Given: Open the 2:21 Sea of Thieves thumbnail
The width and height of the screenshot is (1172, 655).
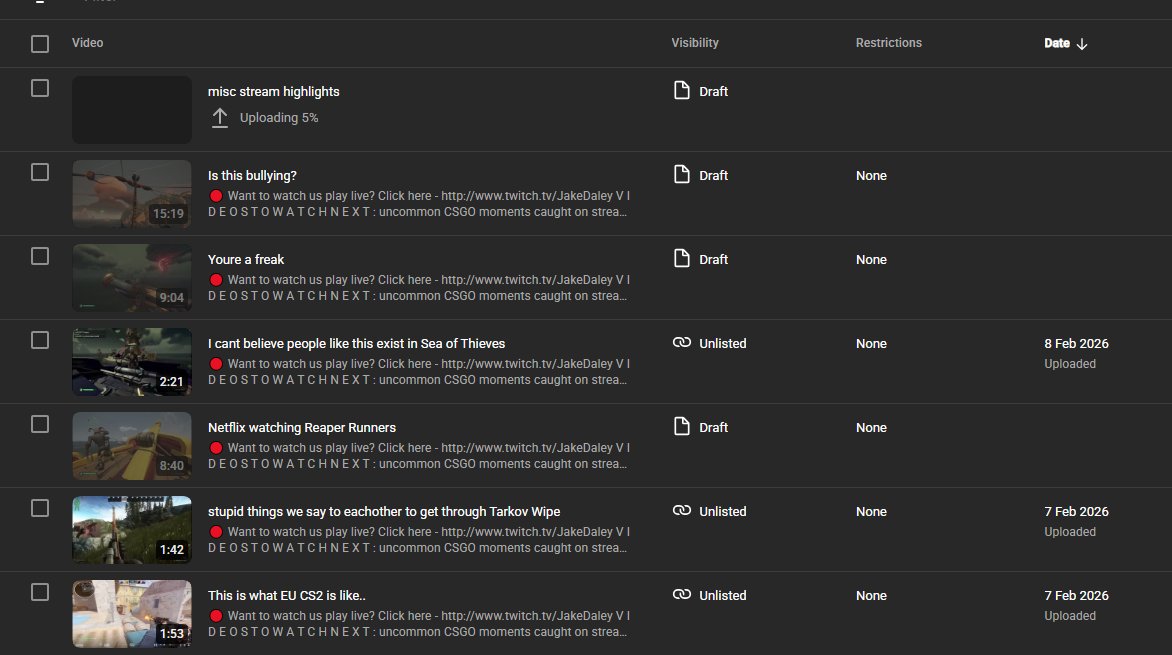Looking at the screenshot, I should [132, 362].
